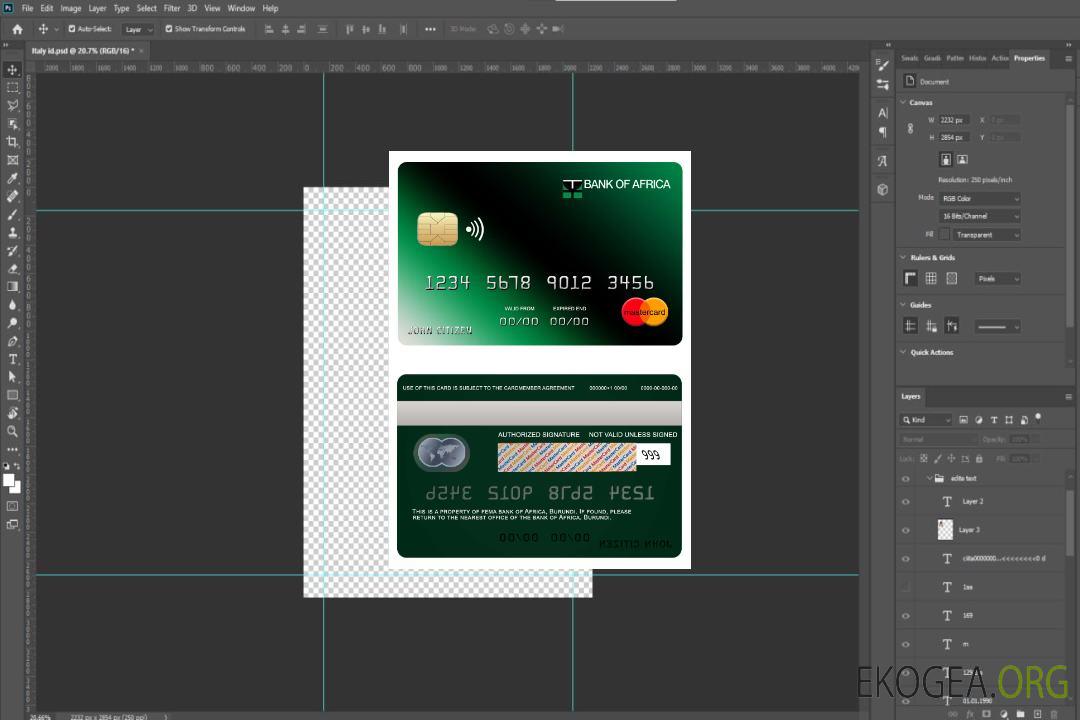
Task: Toggle the grid button in Rulers & Grids
Action: (x=931, y=278)
